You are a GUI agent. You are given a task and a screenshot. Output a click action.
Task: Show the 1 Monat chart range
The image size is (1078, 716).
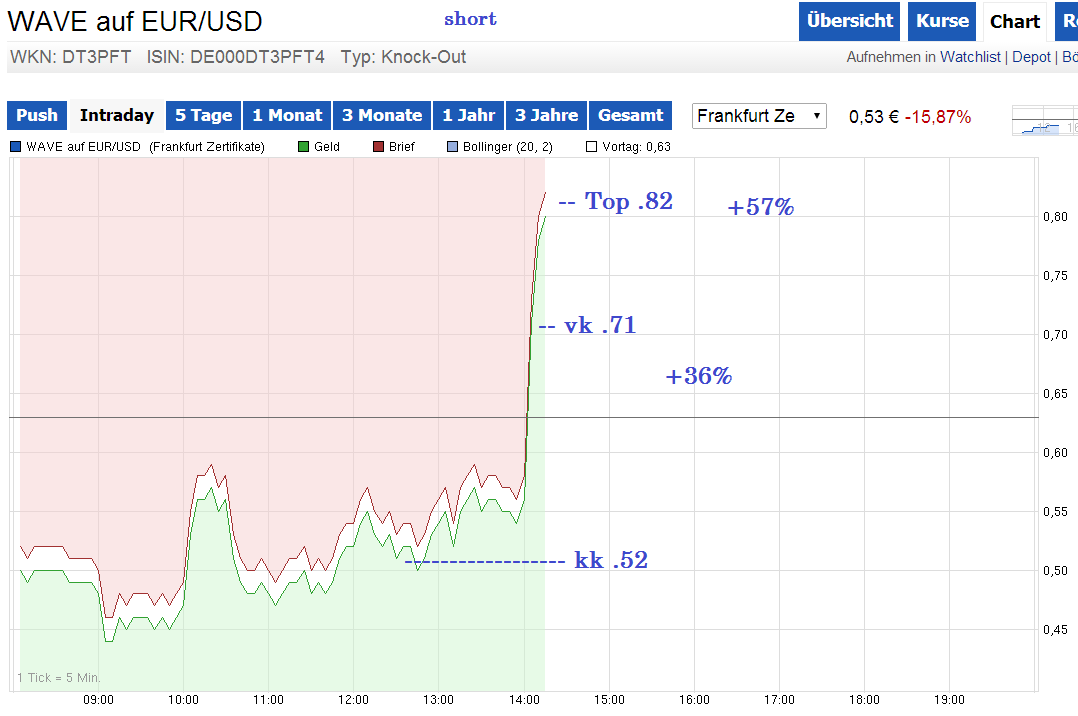tap(287, 115)
